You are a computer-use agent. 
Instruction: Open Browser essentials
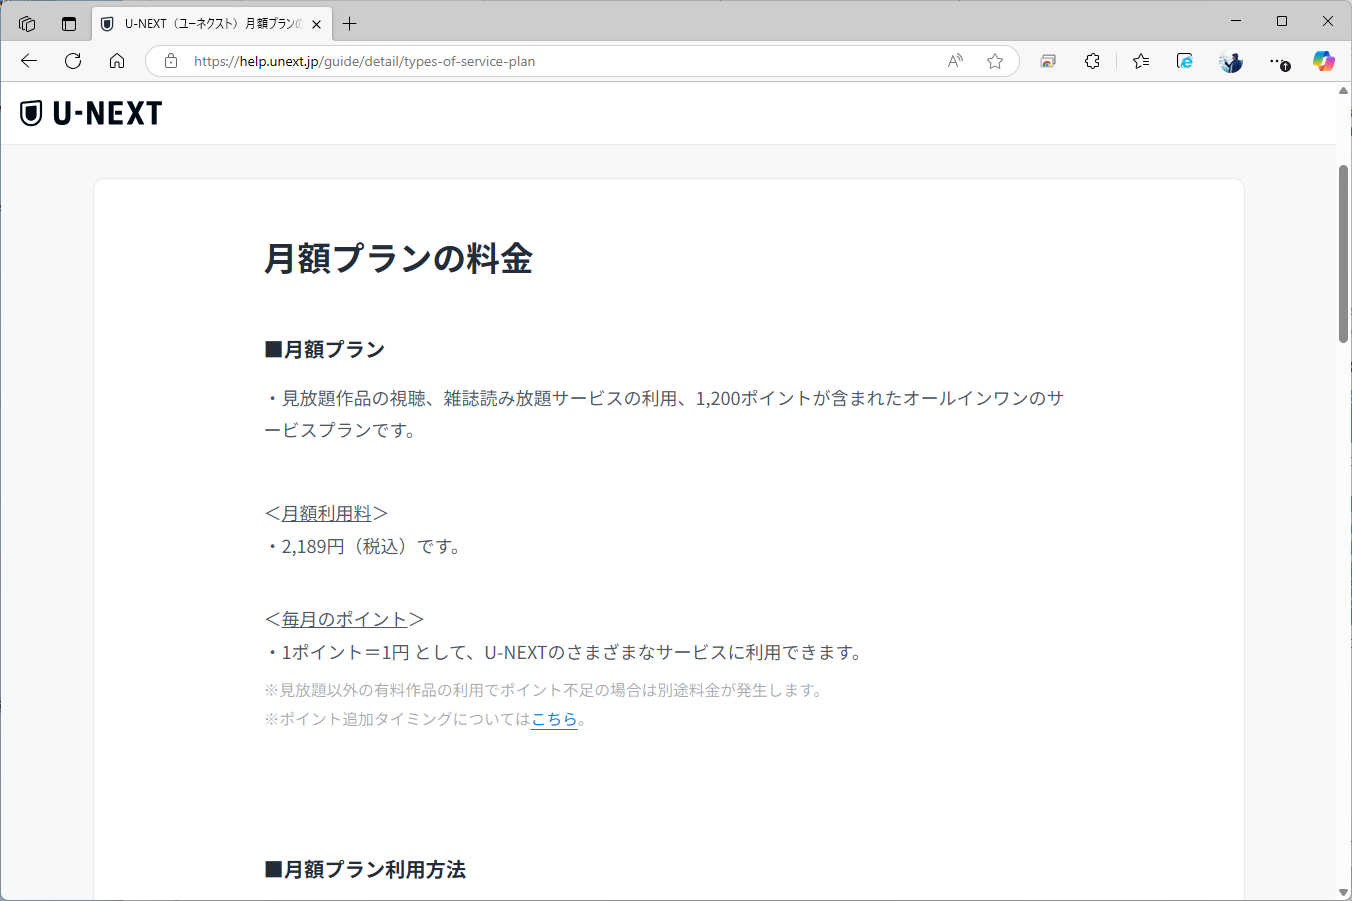coord(1047,61)
